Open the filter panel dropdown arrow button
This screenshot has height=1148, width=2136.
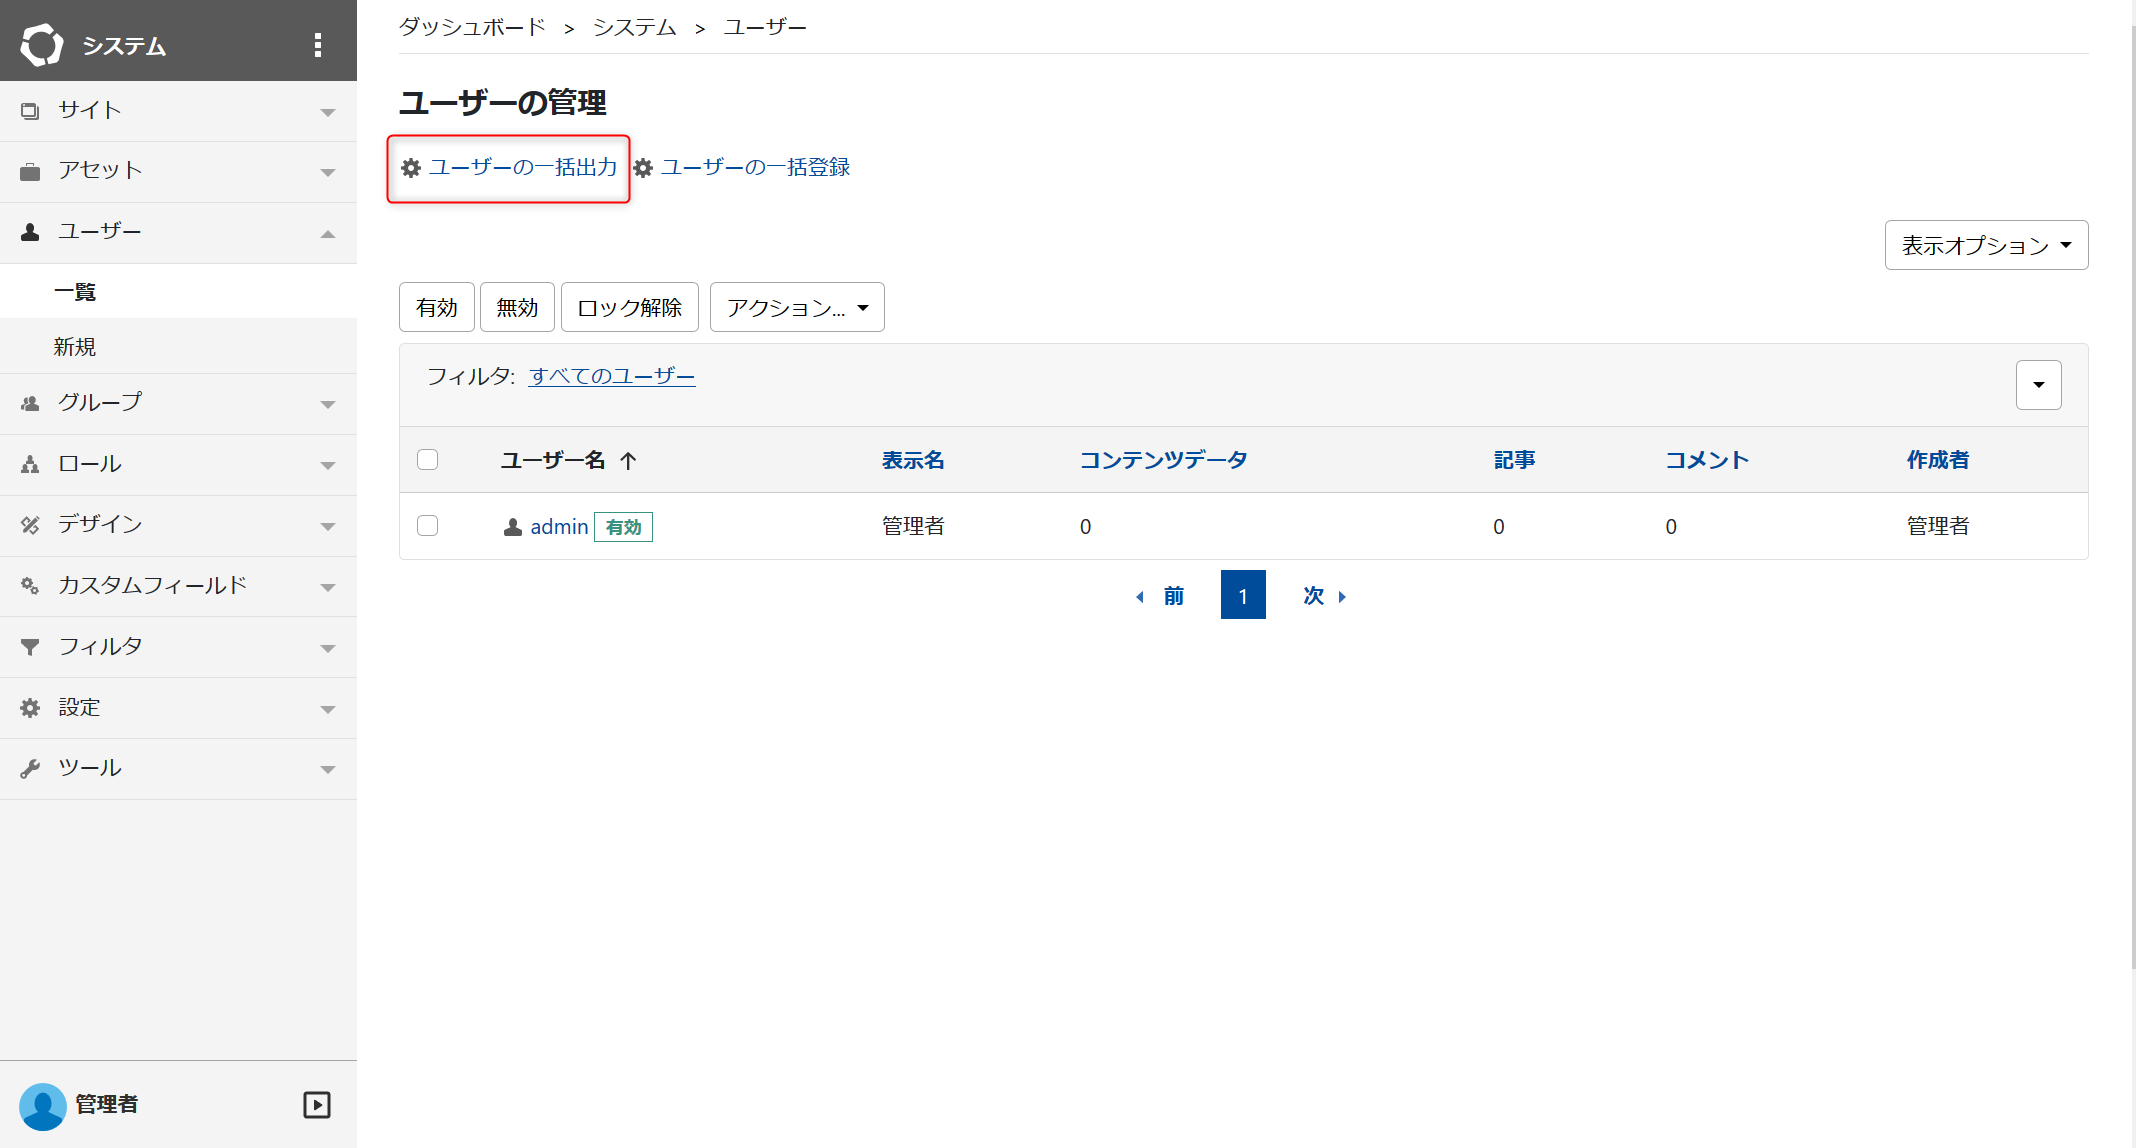tap(2038, 385)
